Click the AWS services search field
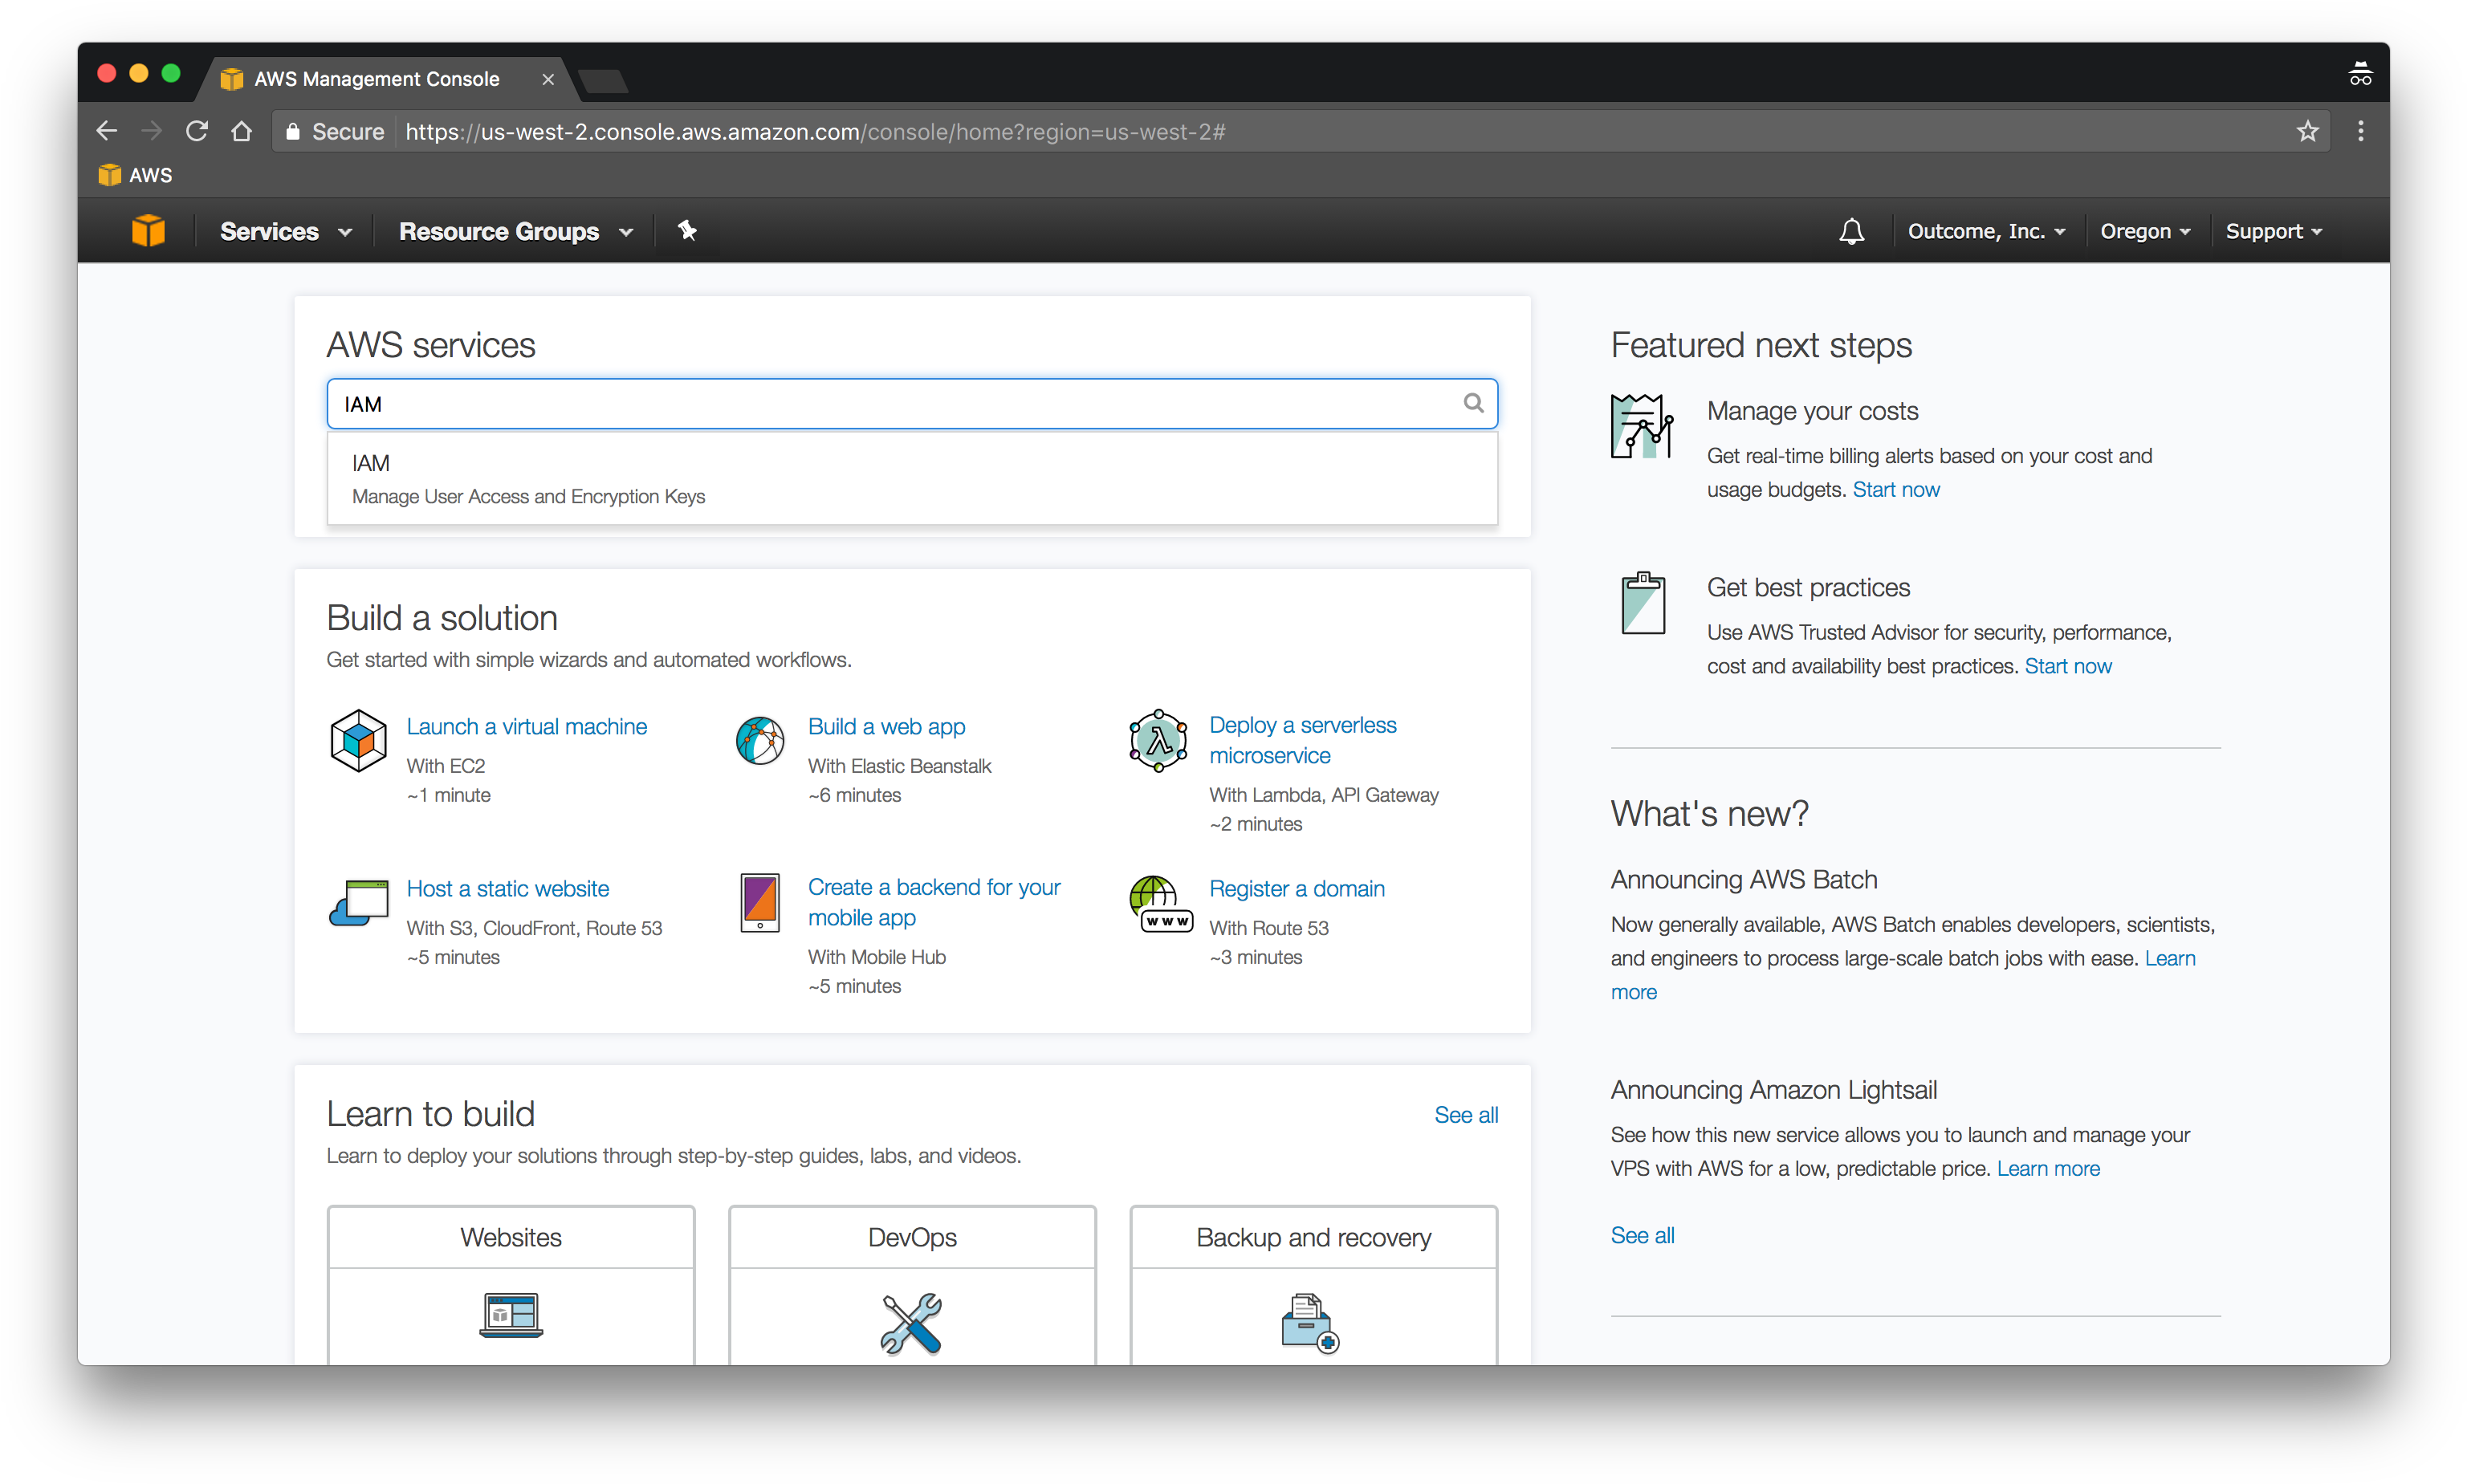The width and height of the screenshot is (2467, 1484). click(911, 403)
